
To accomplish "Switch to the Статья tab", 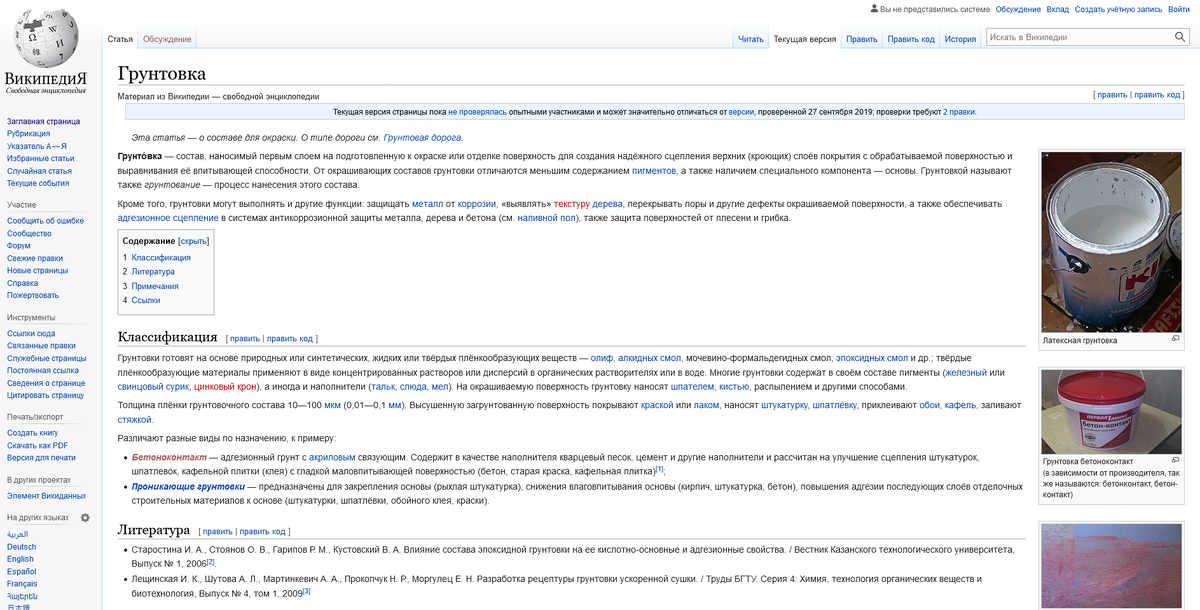I will 120,39.
